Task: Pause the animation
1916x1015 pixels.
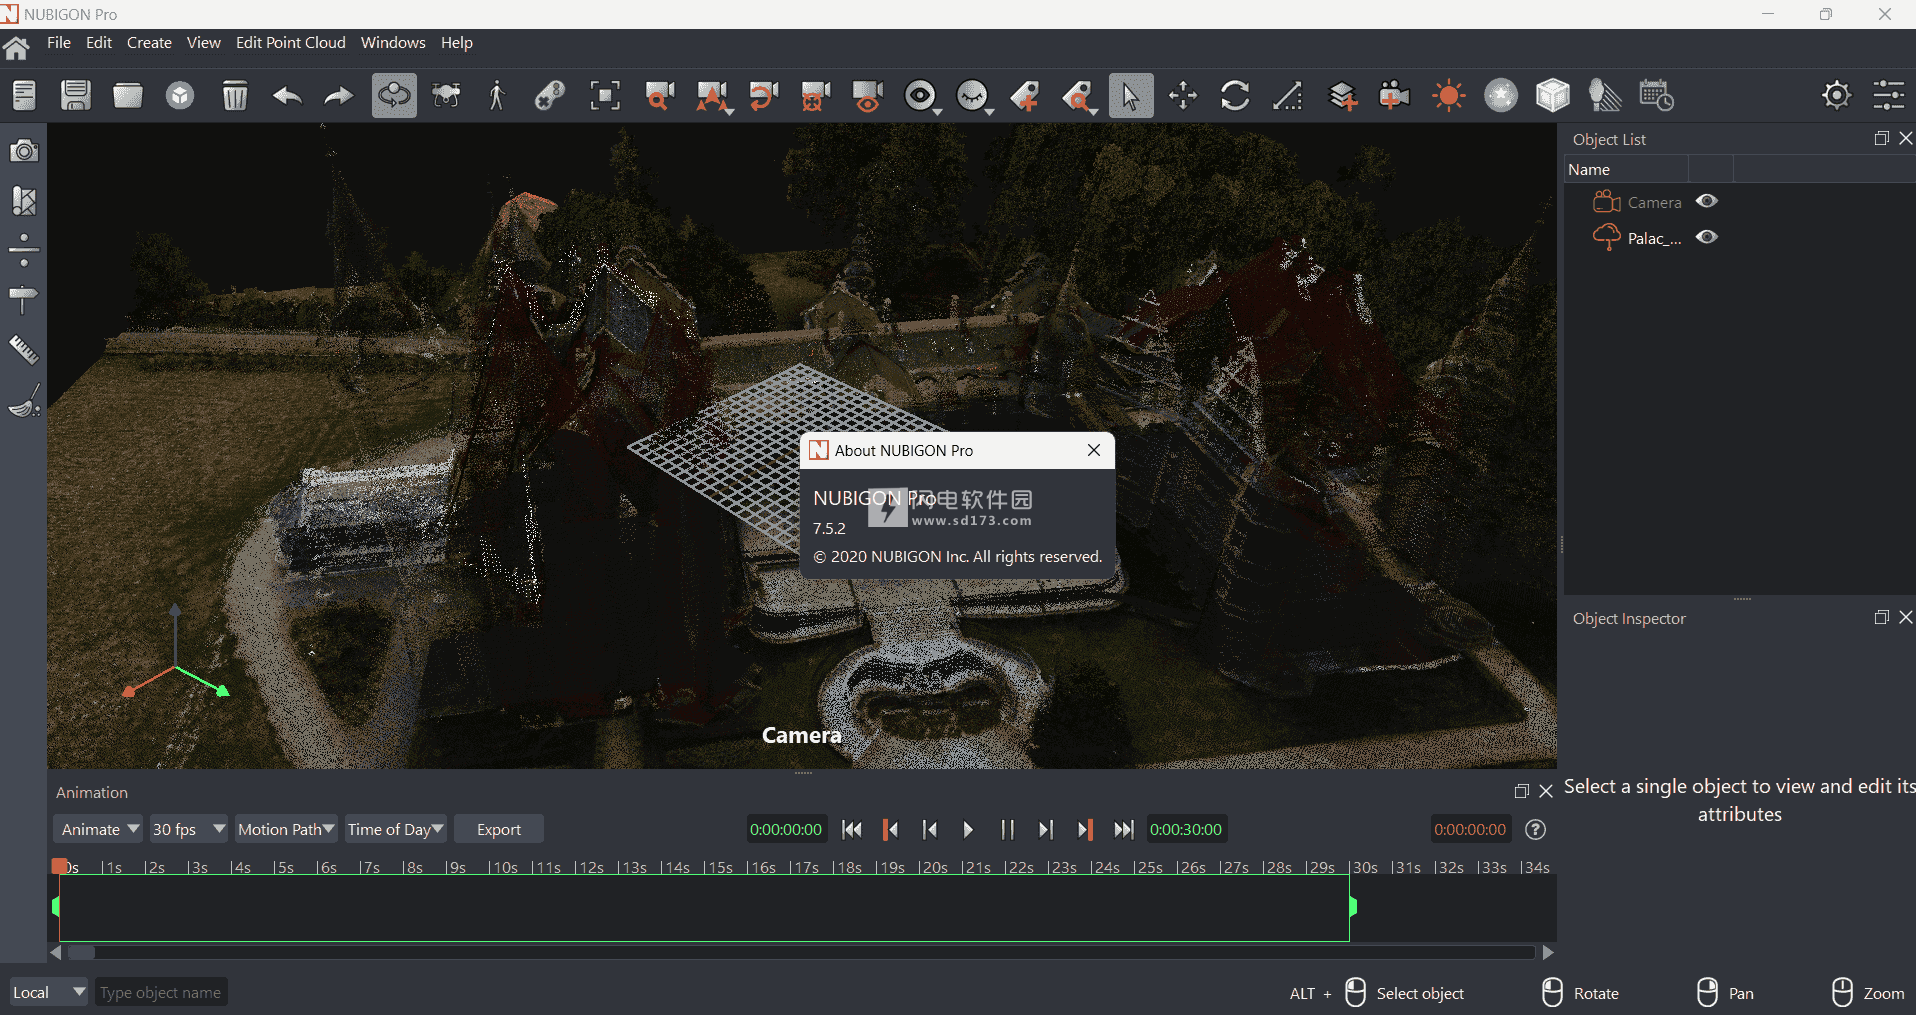Action: point(1007,829)
